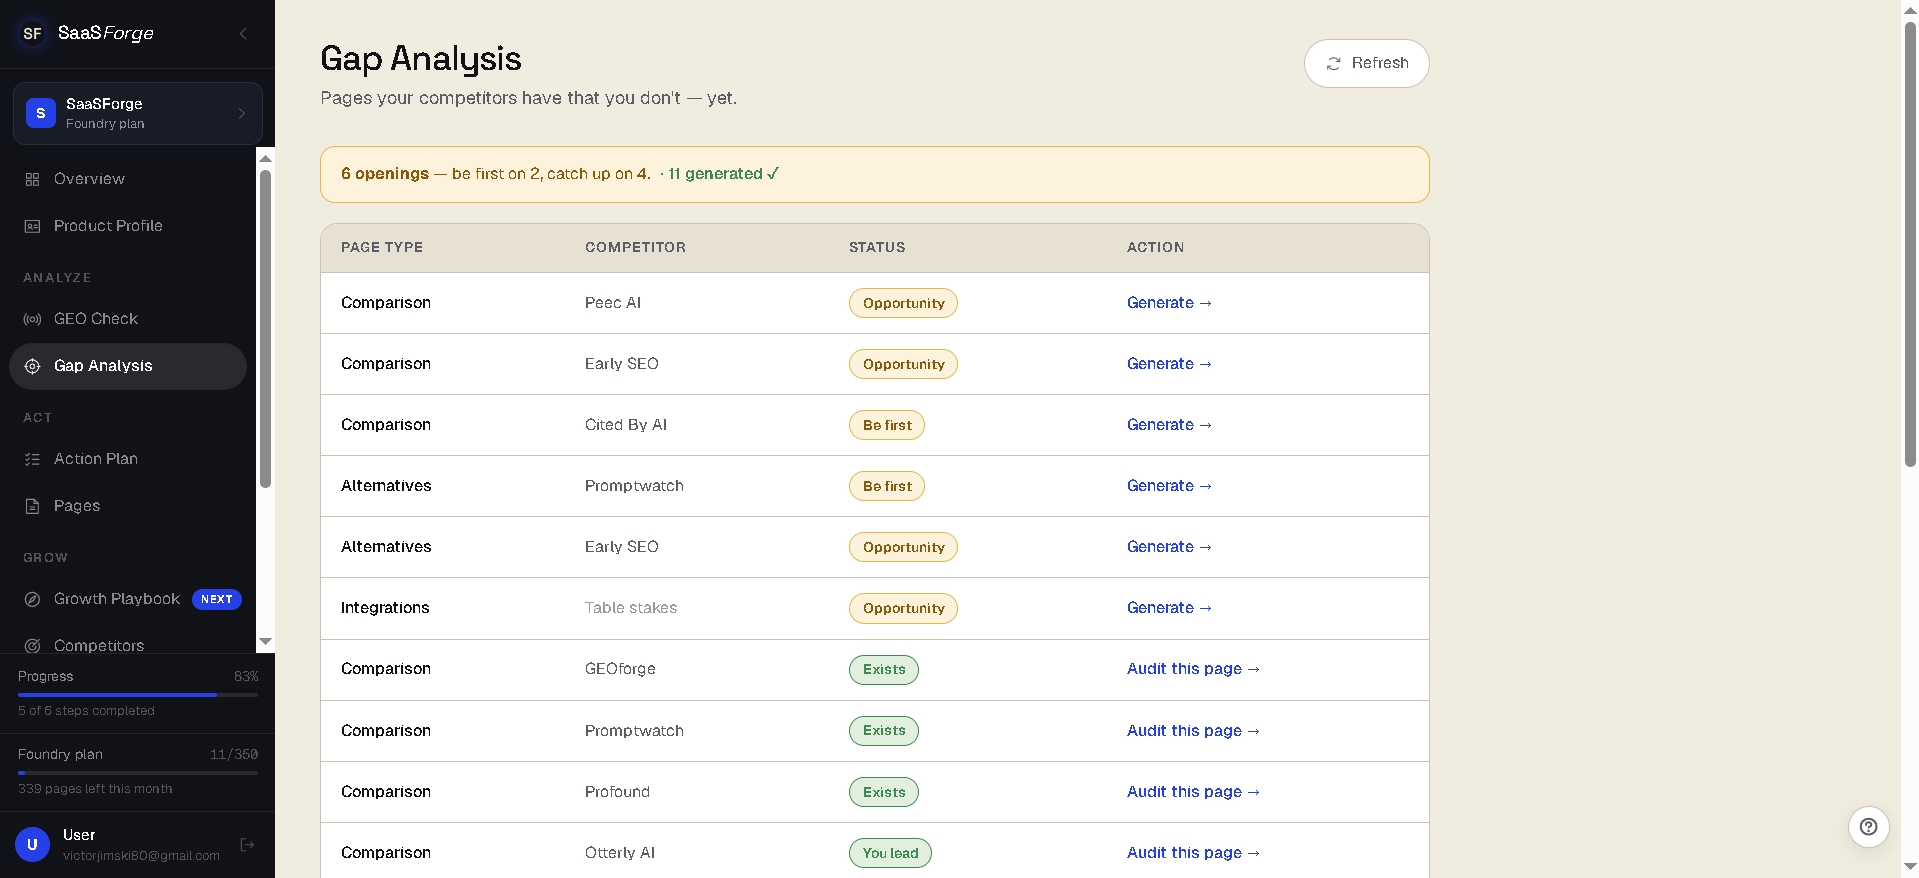Screen dimensions: 1919x878
Task: Click the GEO Check broadcast icon
Action: 32,319
